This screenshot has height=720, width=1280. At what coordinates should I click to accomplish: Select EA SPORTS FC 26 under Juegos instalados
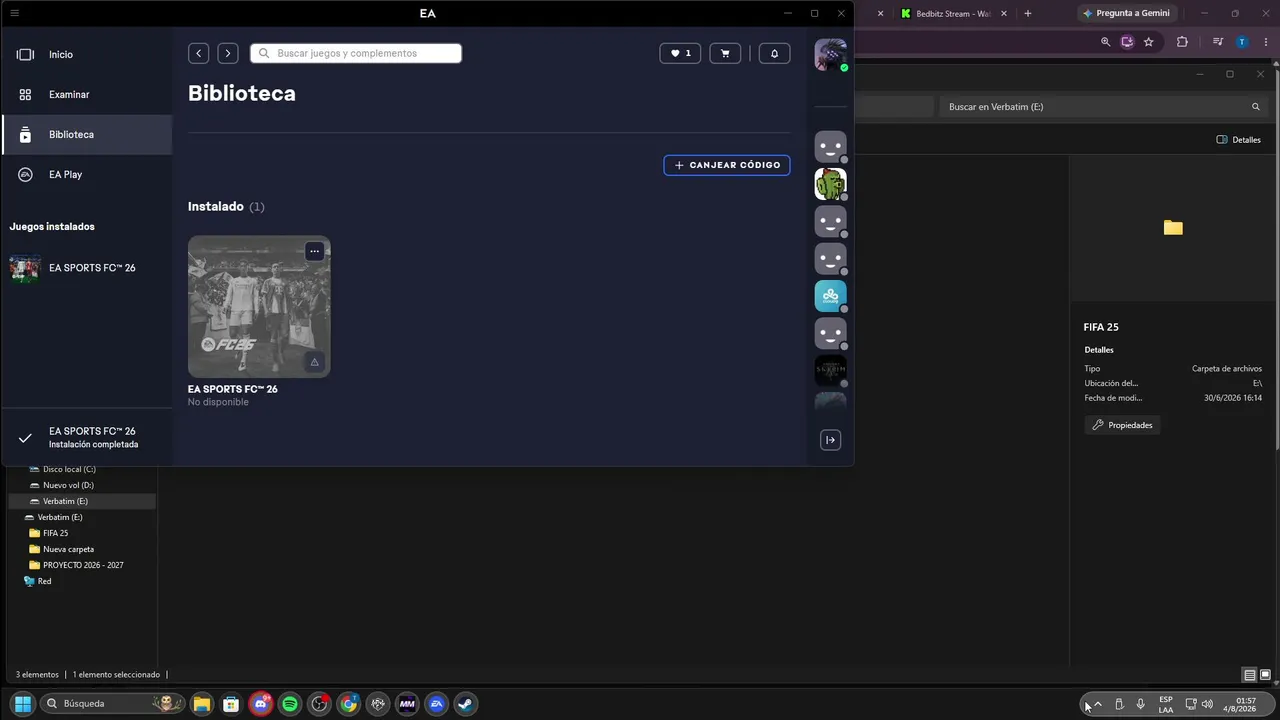click(87, 268)
